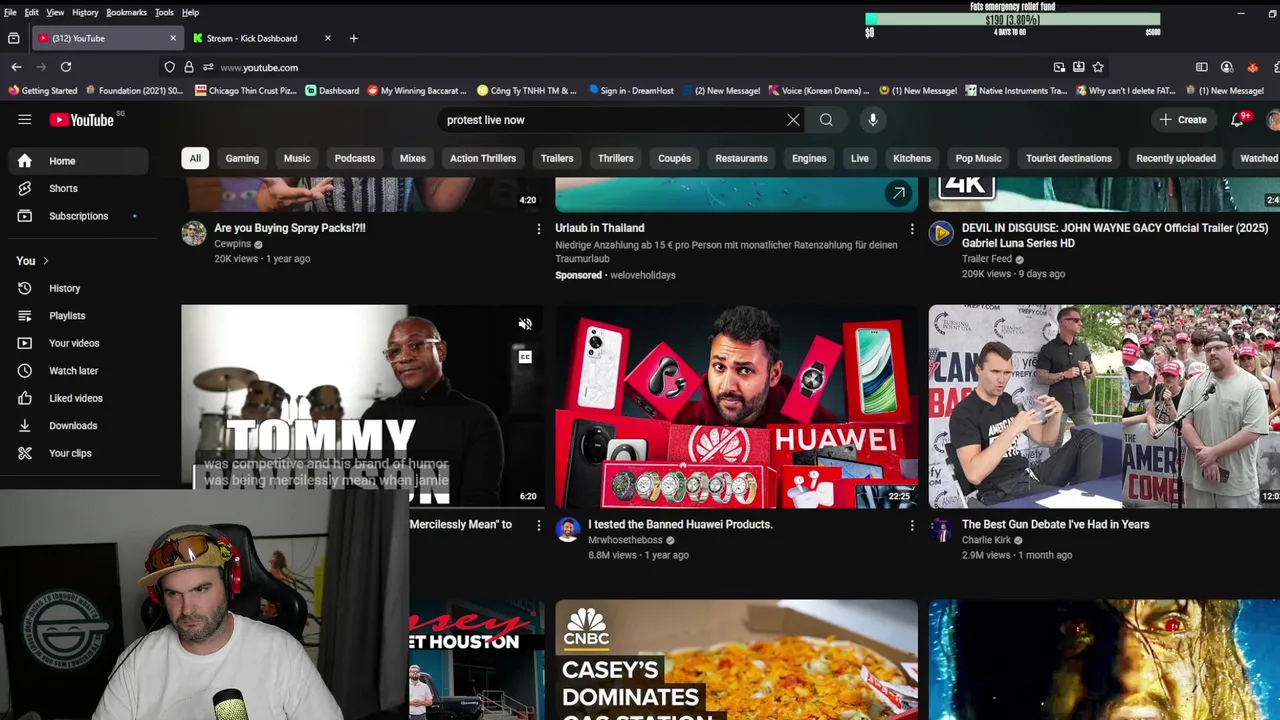
Task: Open the Firefox Bookmarks menu
Action: pos(126,12)
